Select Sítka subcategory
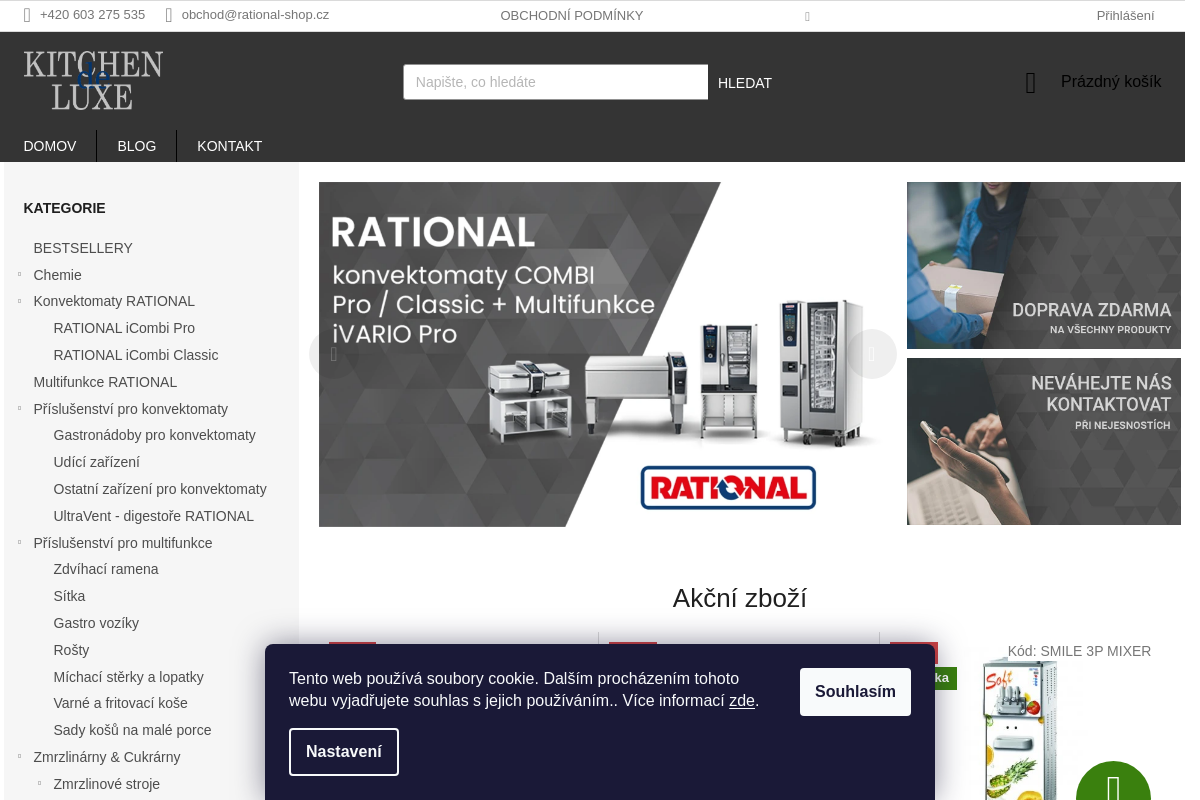This screenshot has height=800, width=1200. 69,596
